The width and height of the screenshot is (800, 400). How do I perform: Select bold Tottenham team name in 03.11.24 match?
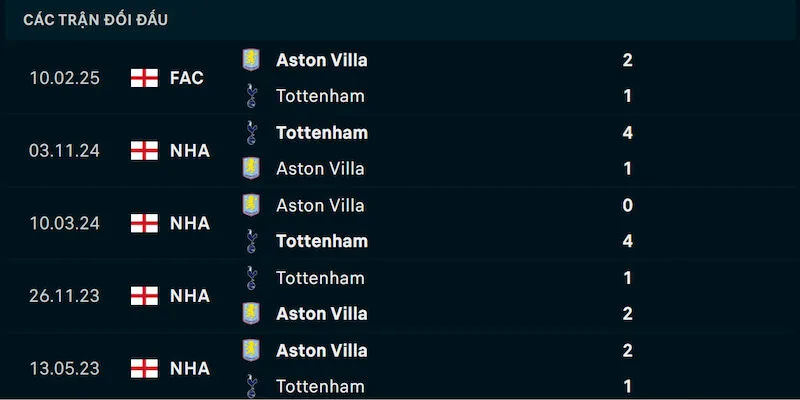[x=321, y=132]
